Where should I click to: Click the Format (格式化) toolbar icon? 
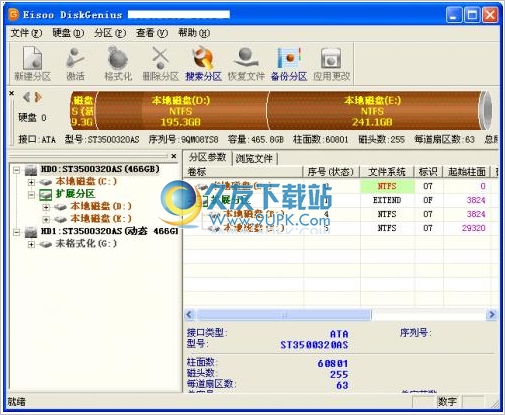[x=118, y=64]
